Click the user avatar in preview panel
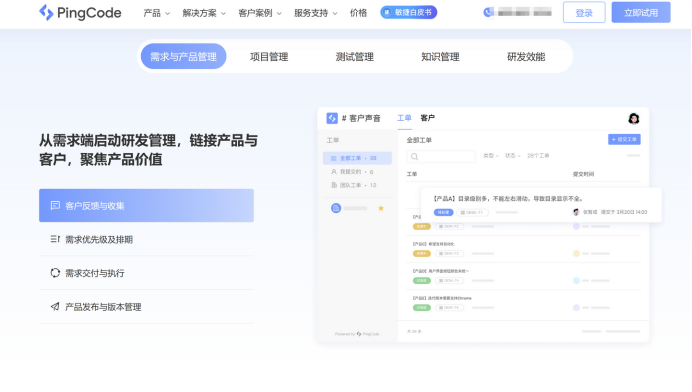This screenshot has width=692, height=392. click(634, 118)
